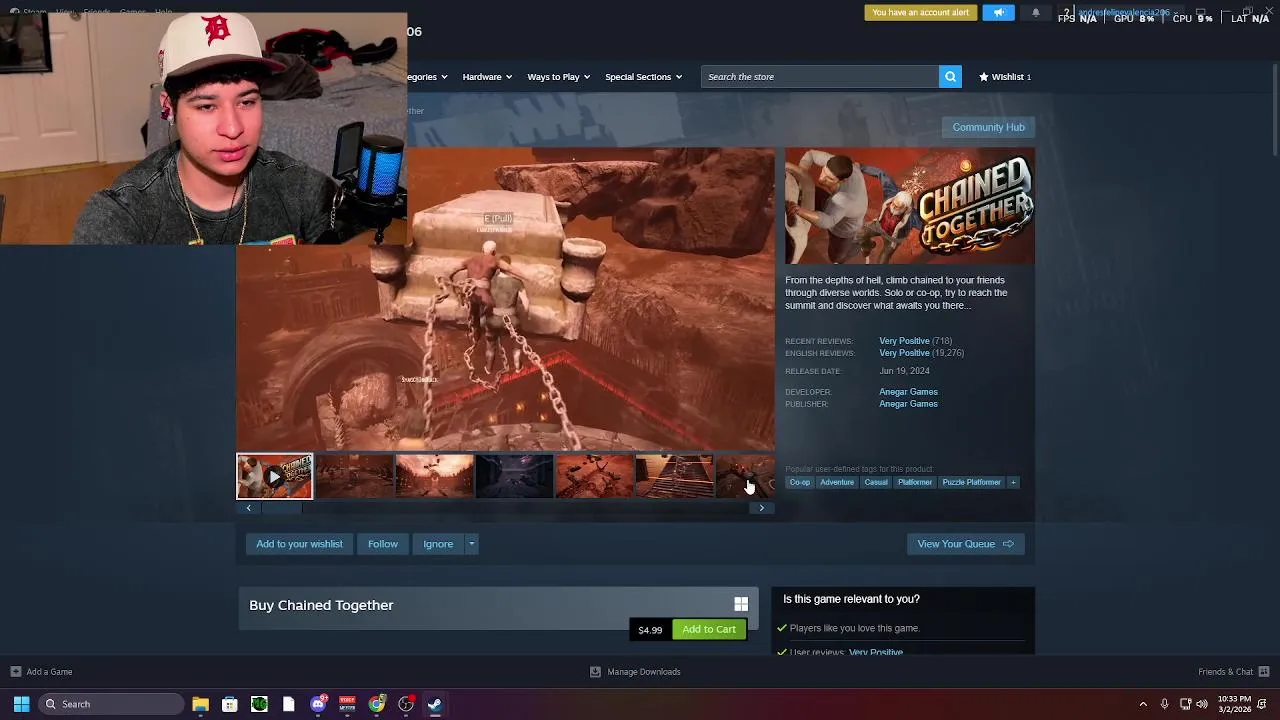Image resolution: width=1280 pixels, height=720 pixels.
Task: Open Manage Downloads icon in bottom bar
Action: (x=595, y=672)
